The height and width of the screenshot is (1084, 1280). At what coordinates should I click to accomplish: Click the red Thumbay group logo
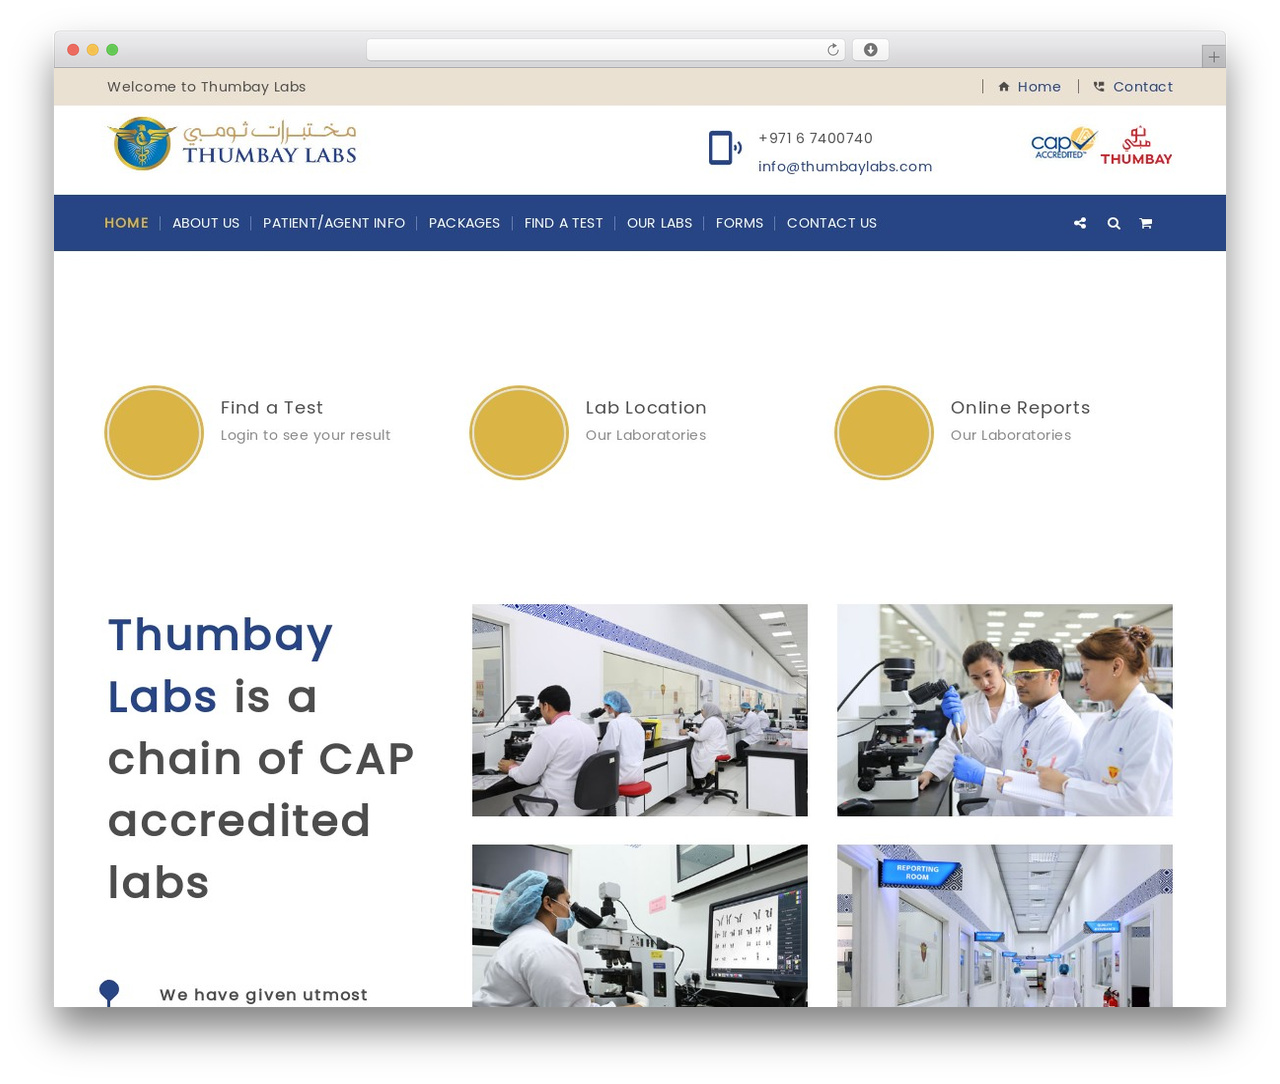(x=1136, y=146)
